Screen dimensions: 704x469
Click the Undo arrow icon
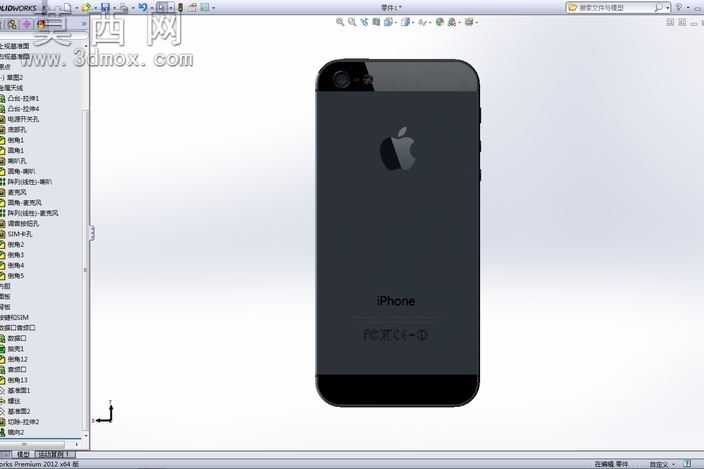(x=143, y=7)
